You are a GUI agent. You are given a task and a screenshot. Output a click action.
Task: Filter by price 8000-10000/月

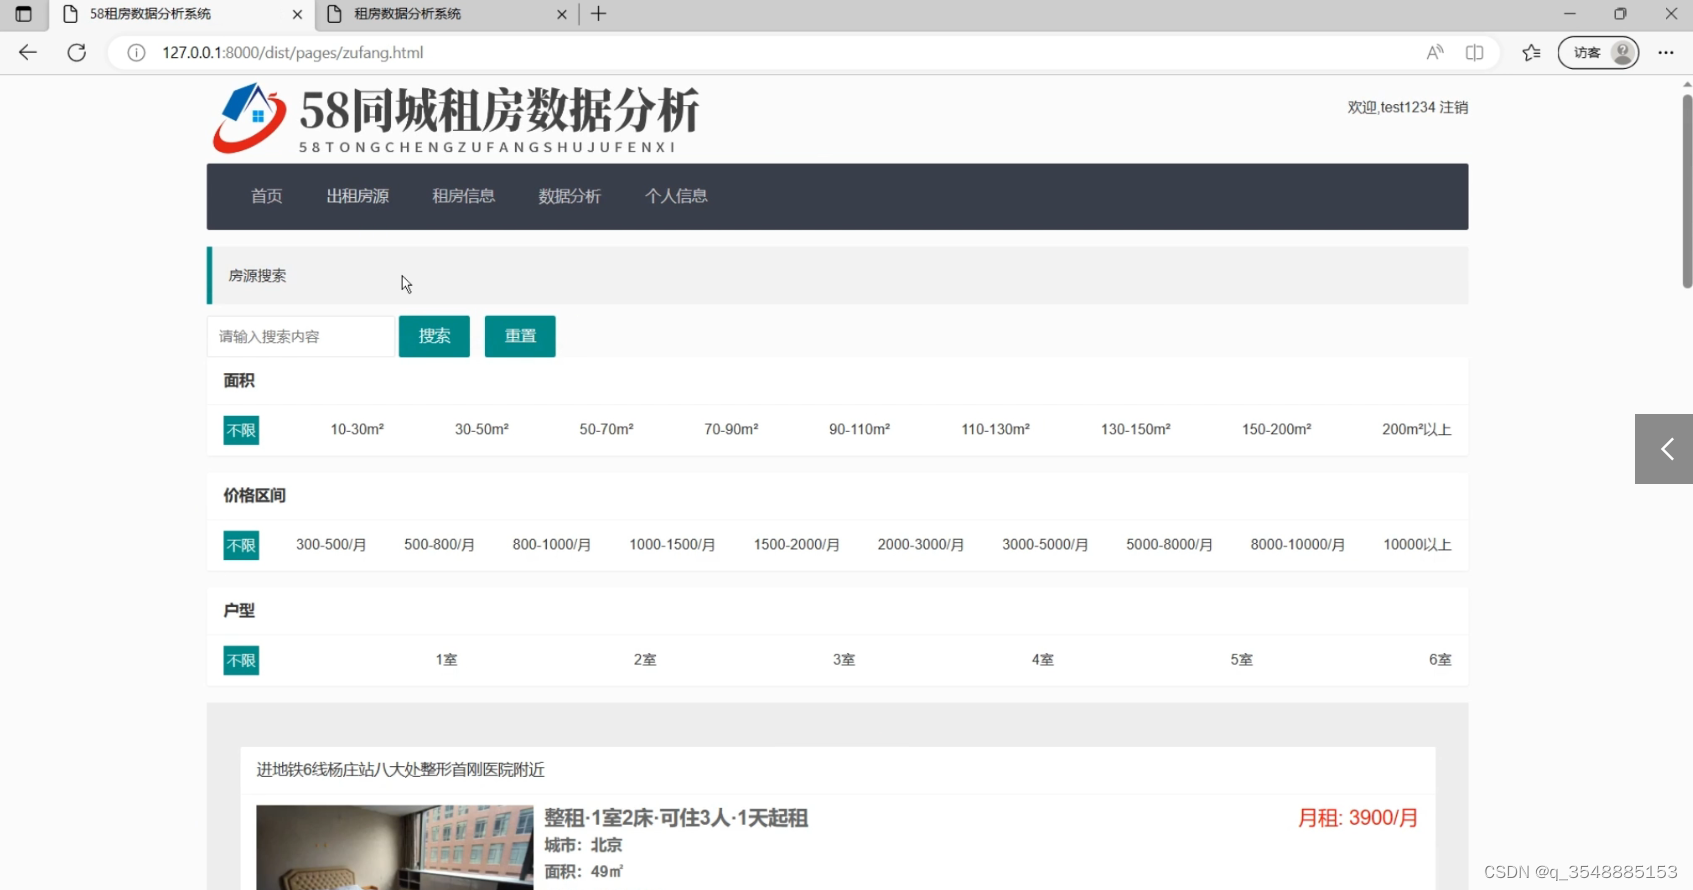pos(1297,545)
